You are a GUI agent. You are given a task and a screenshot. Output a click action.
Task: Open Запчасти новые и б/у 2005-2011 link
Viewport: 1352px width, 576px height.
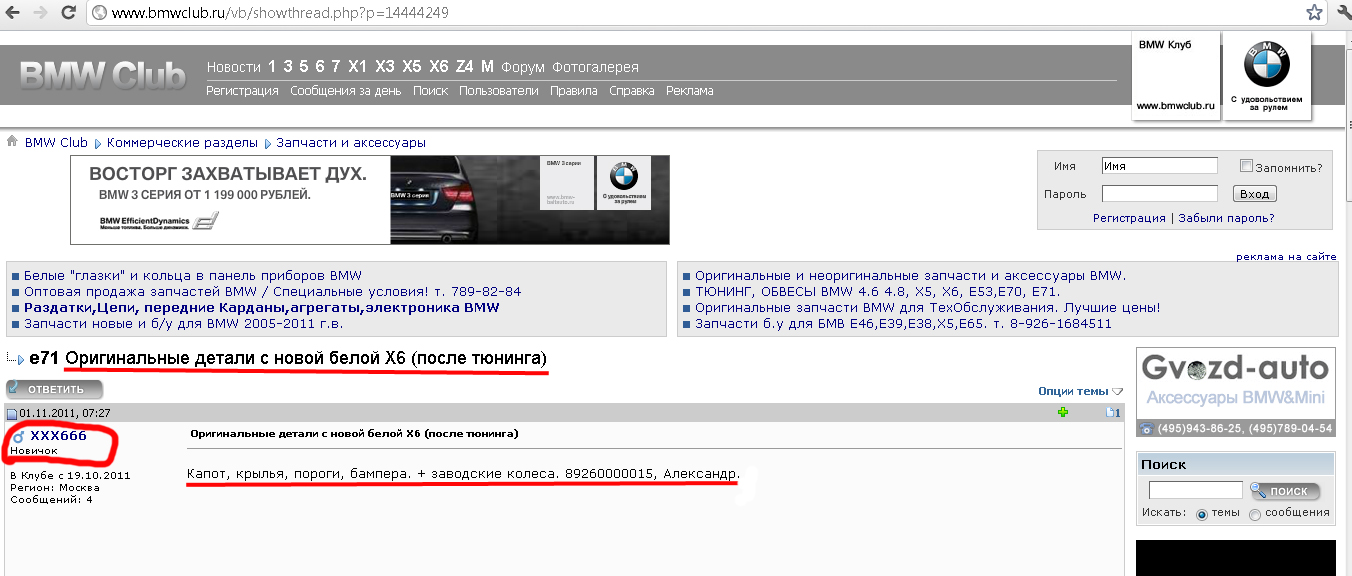tap(183, 324)
